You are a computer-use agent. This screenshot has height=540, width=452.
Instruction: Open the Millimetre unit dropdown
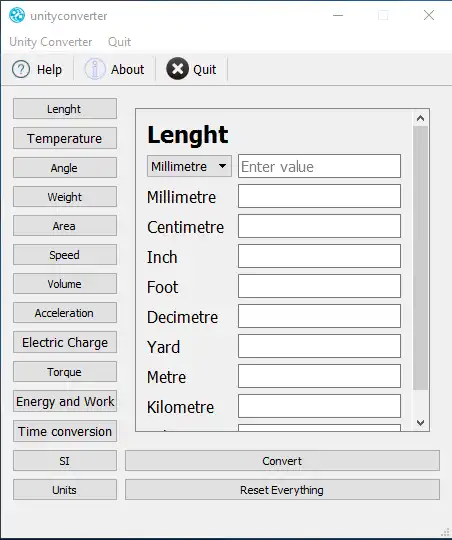point(189,166)
